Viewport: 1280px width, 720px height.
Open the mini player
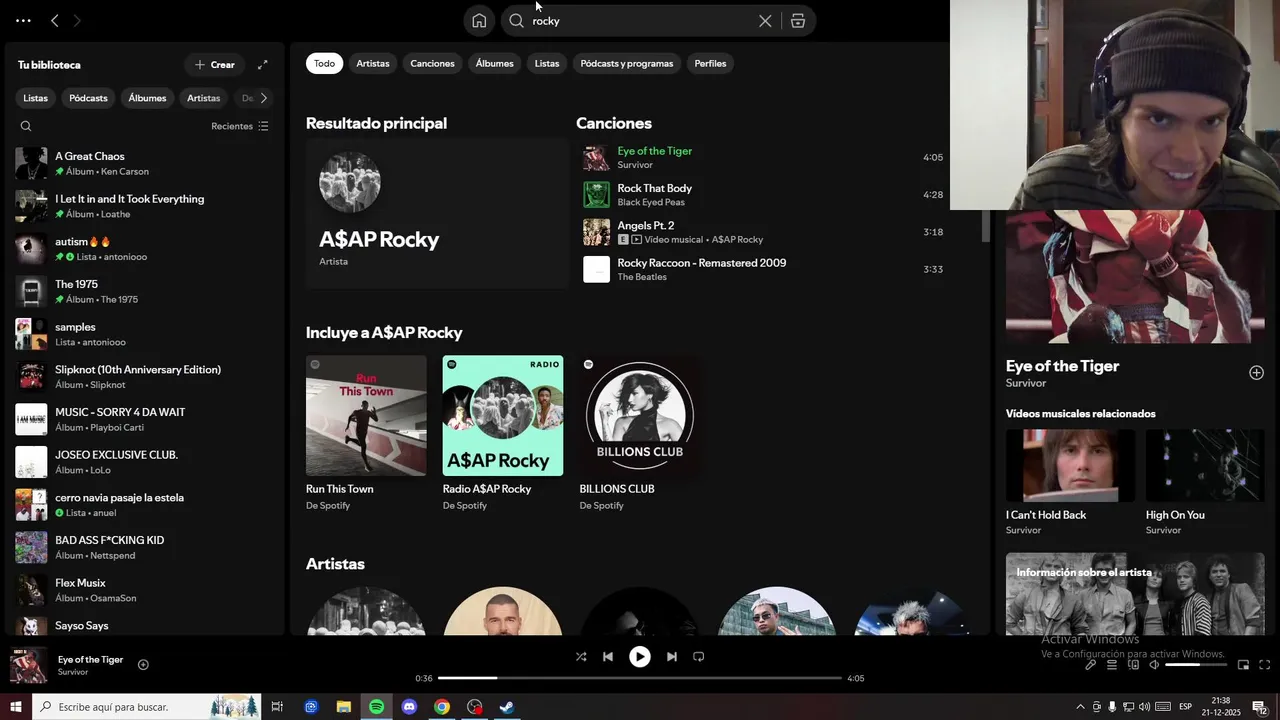click(1243, 665)
